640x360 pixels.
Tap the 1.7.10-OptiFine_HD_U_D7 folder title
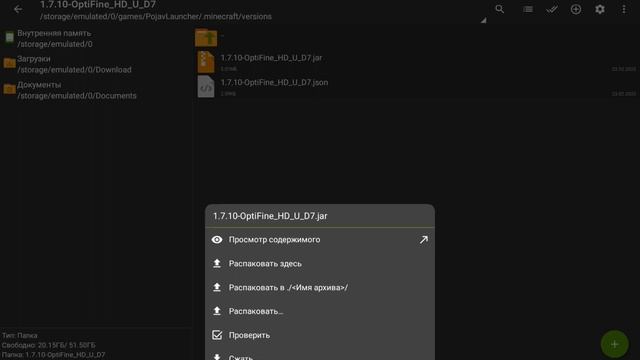[x=98, y=4]
